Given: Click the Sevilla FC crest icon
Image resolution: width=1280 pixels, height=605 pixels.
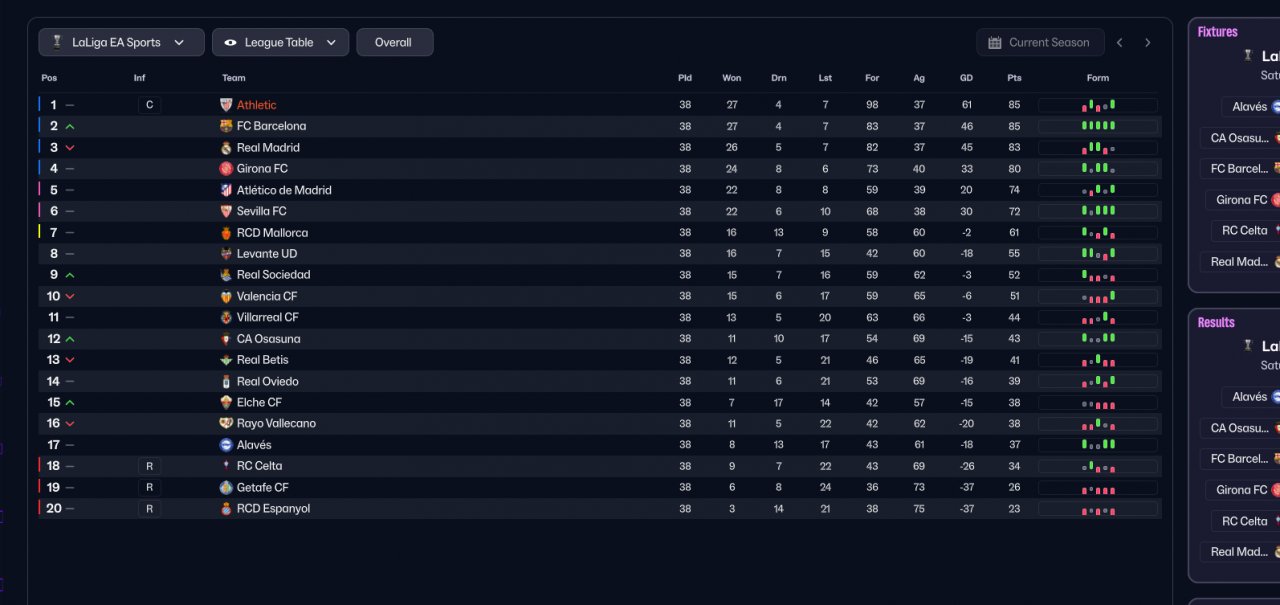Looking at the screenshot, I should (226, 211).
